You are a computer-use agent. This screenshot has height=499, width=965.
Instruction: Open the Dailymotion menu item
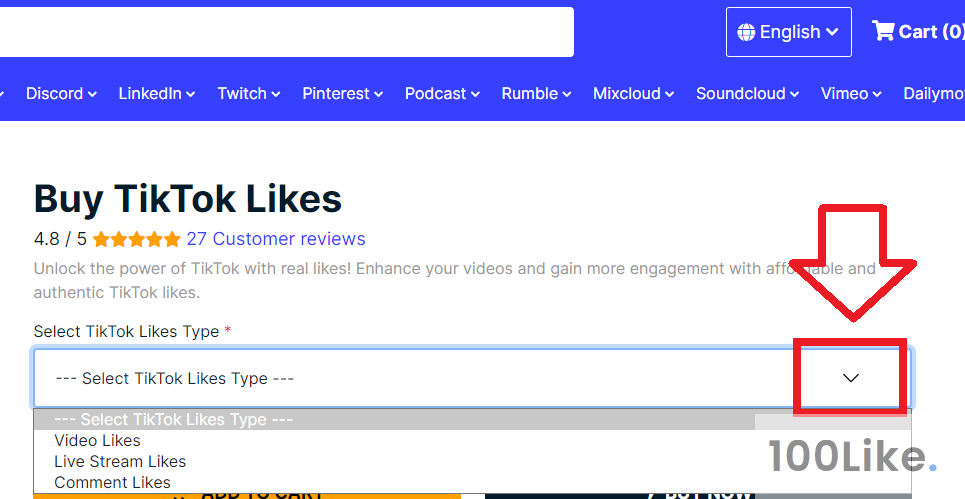point(934,94)
